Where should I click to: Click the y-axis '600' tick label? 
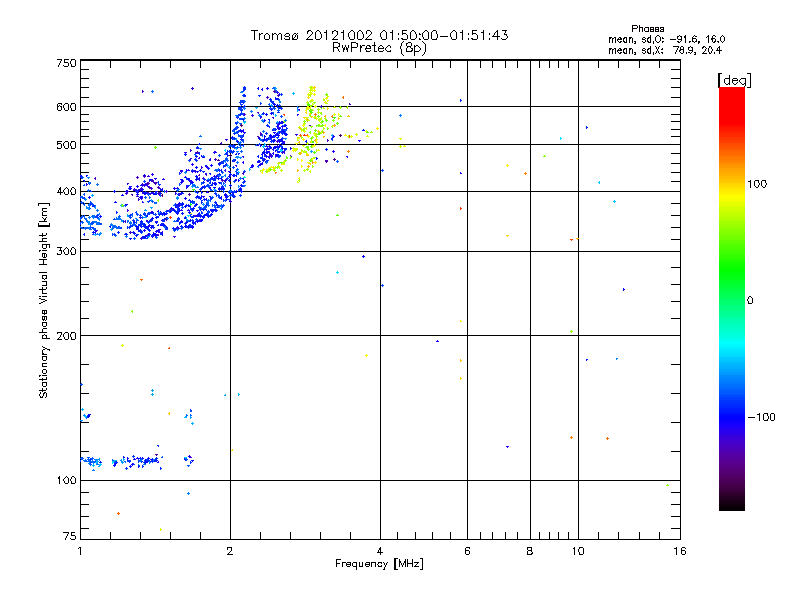[66, 107]
